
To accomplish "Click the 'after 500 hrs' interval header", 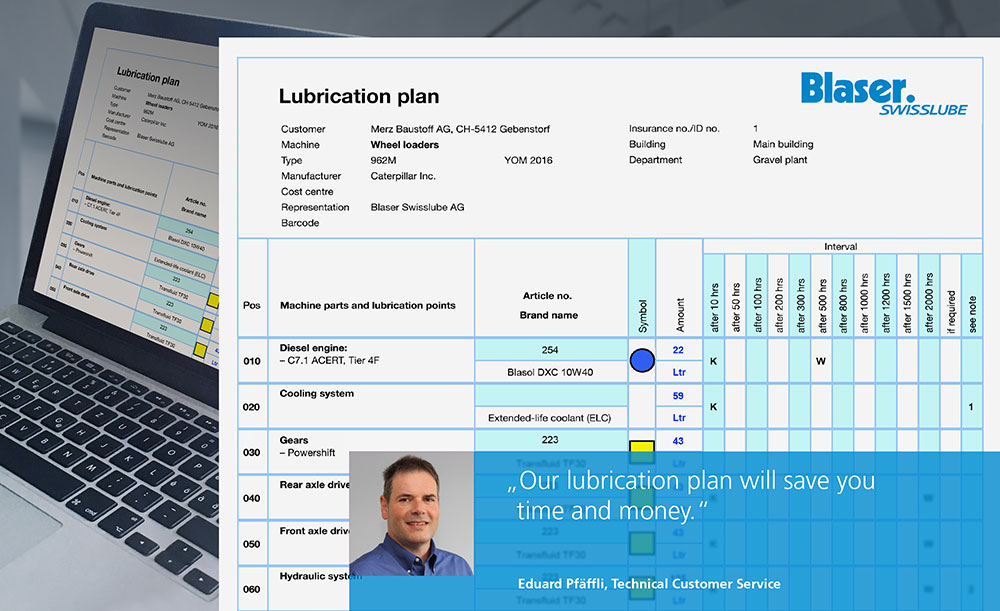I will (x=822, y=305).
